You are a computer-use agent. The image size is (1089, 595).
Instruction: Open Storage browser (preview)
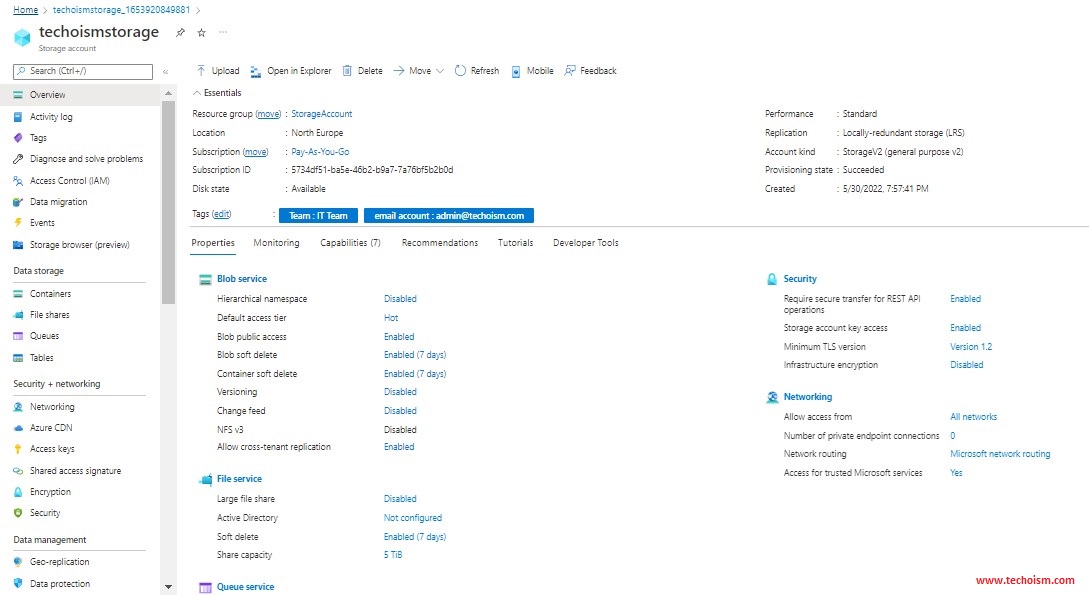pos(80,244)
